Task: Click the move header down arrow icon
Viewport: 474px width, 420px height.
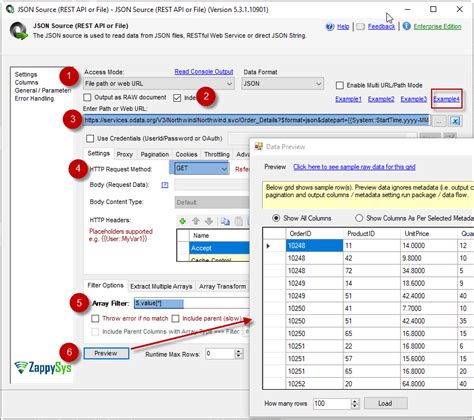Action: pyautogui.click(x=209, y=221)
